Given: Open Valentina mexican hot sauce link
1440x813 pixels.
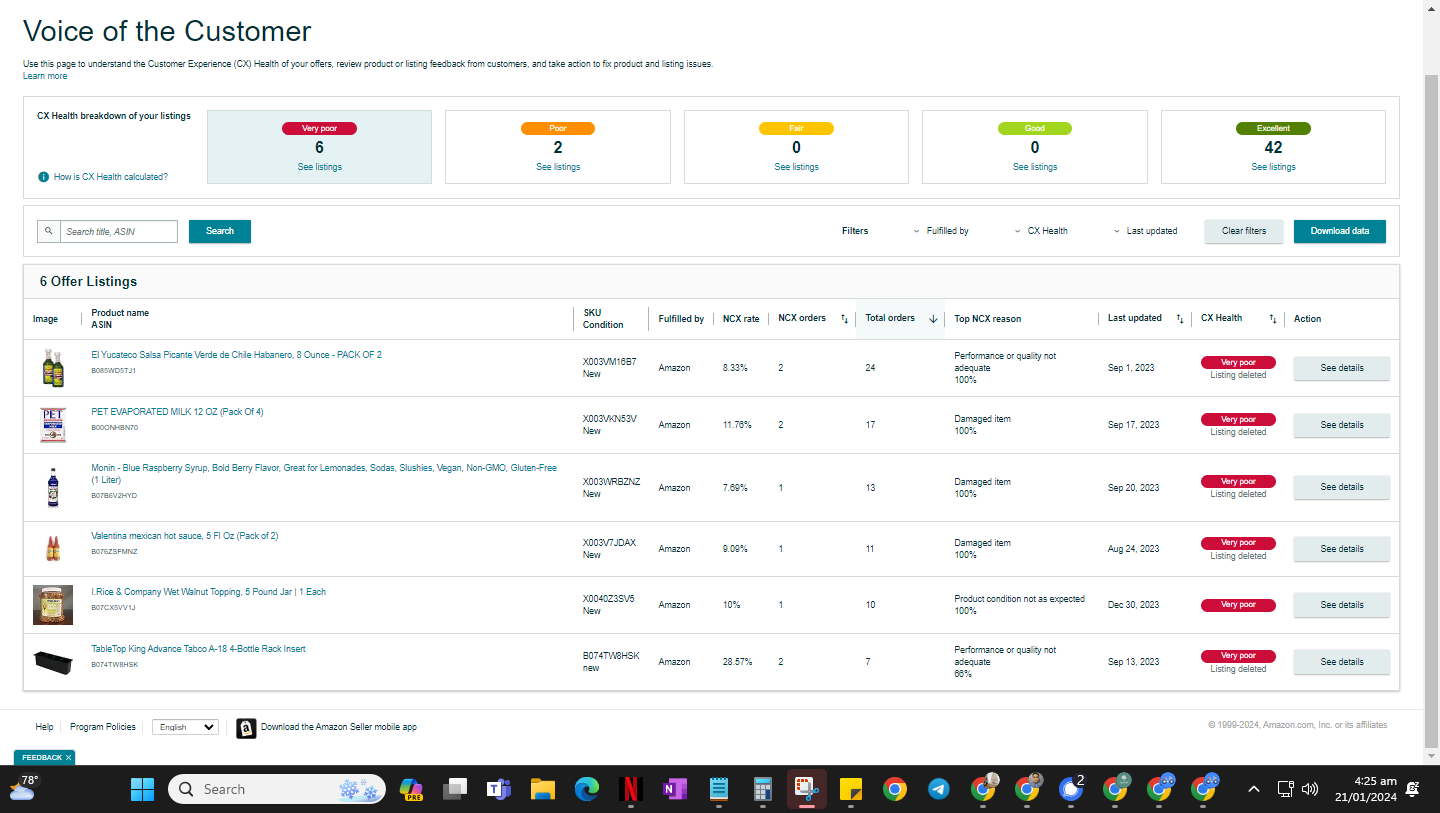Looking at the screenshot, I should [x=184, y=536].
